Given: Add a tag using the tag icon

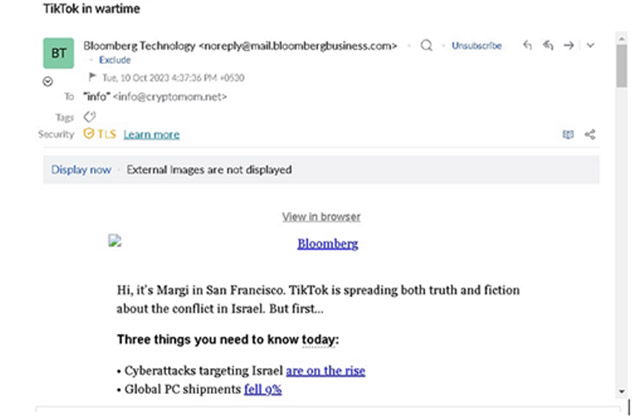Looking at the screenshot, I should tap(89, 117).
